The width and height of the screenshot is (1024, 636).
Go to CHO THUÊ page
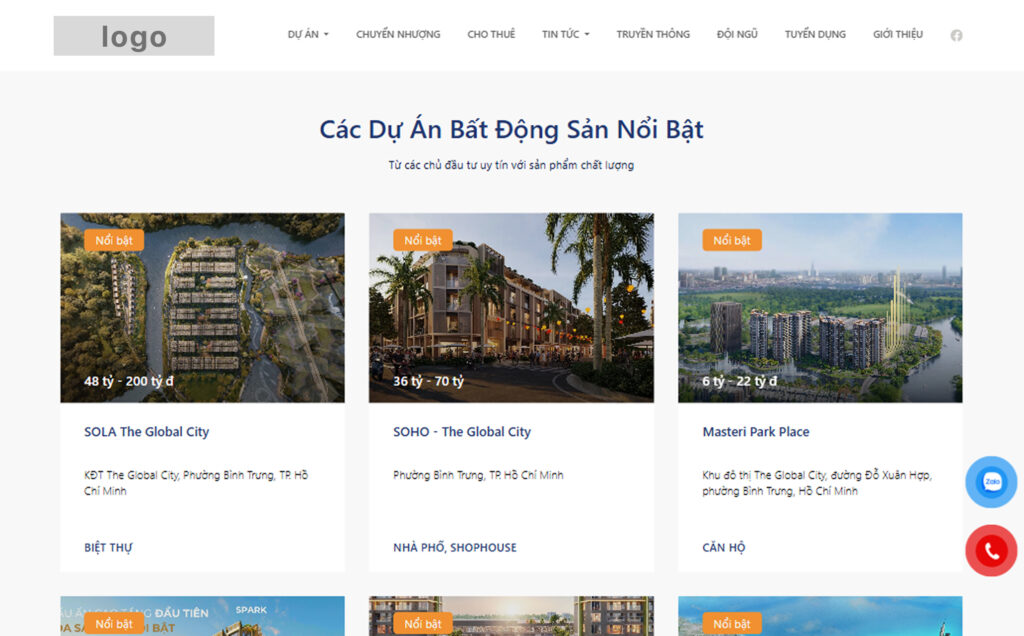(491, 34)
